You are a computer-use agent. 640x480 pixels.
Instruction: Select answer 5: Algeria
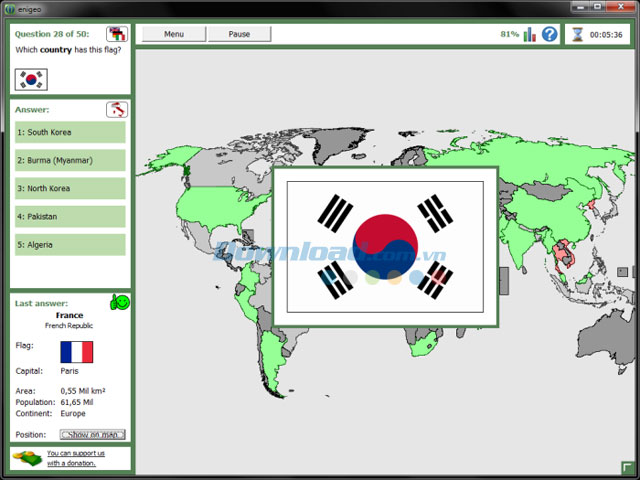coord(70,244)
